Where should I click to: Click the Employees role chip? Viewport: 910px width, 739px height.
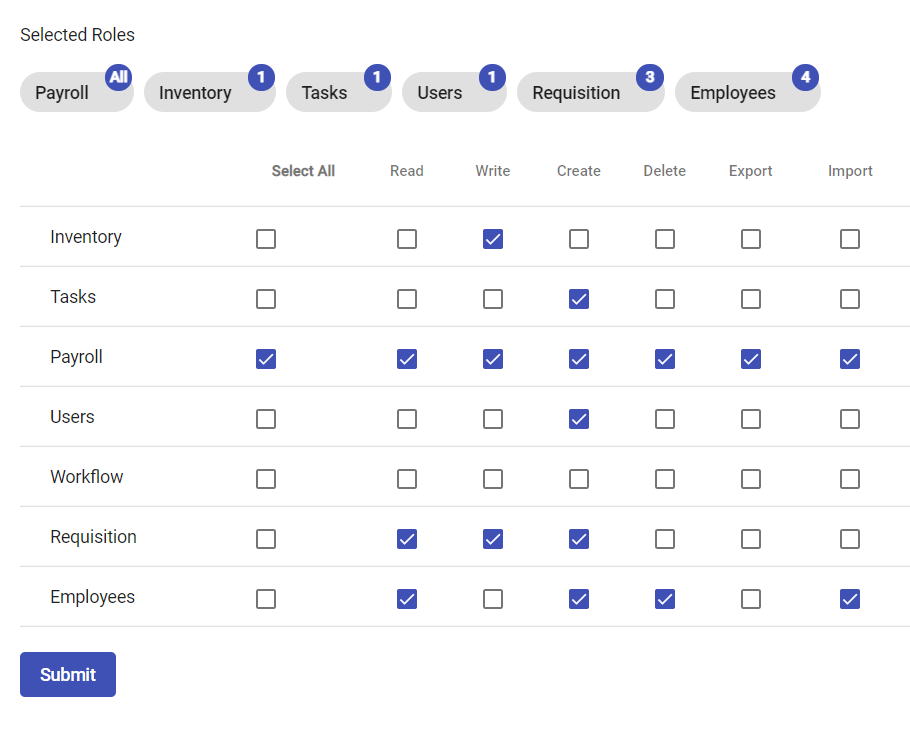pos(733,93)
